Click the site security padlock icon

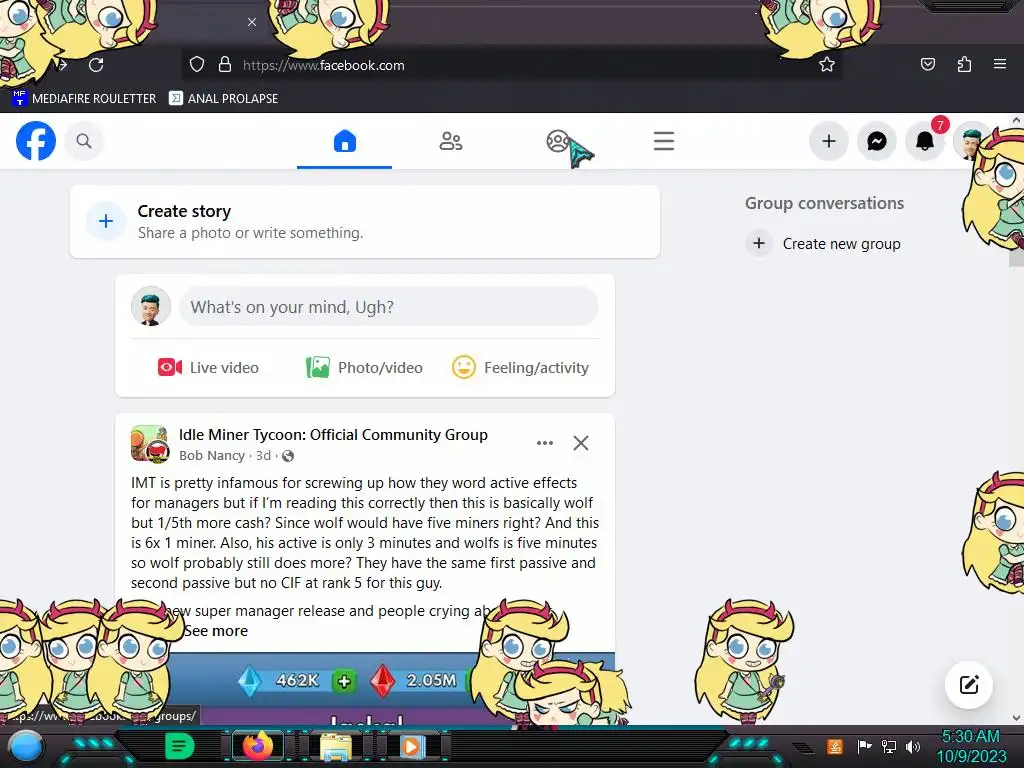[225, 65]
